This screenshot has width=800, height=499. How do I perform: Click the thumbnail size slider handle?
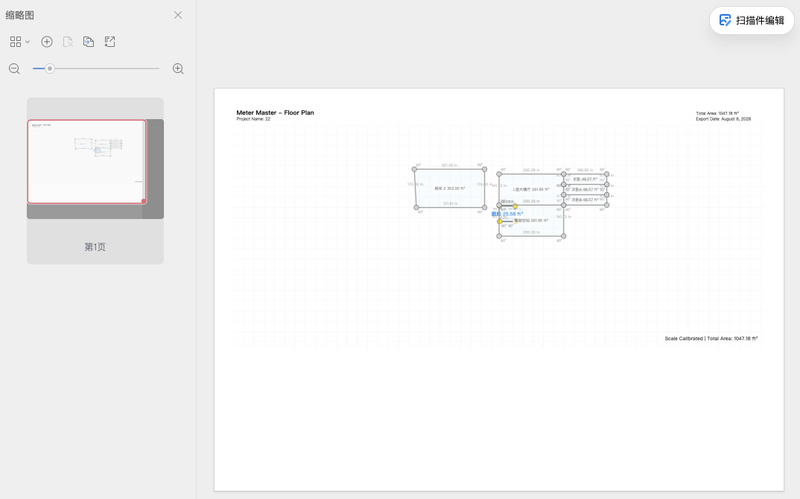[49, 68]
